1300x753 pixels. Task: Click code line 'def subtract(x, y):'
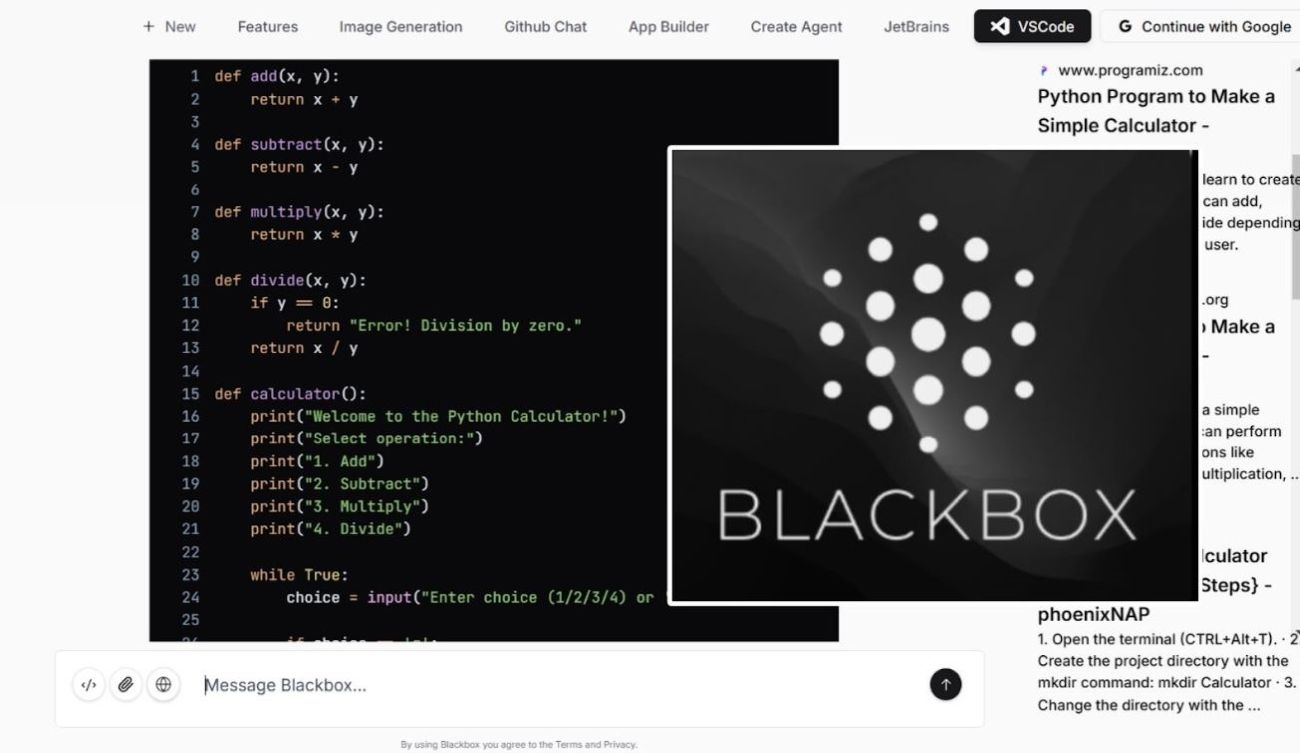(299, 144)
